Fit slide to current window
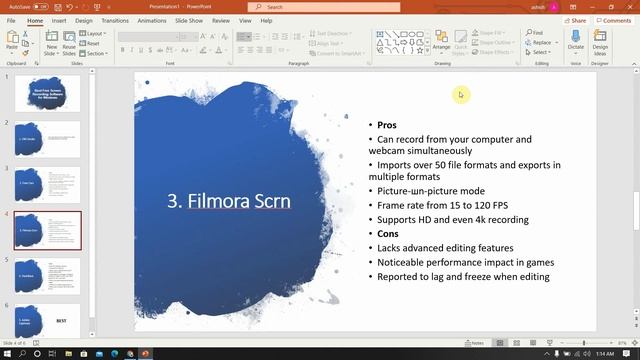Screen dimensions: 640x360 coord(635,343)
